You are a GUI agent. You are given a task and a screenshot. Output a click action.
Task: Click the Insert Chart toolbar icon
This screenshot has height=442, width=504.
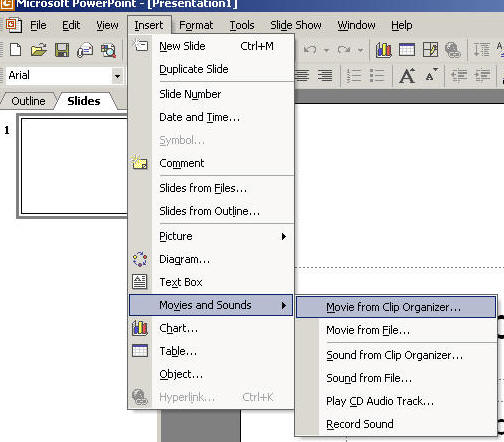coord(384,50)
